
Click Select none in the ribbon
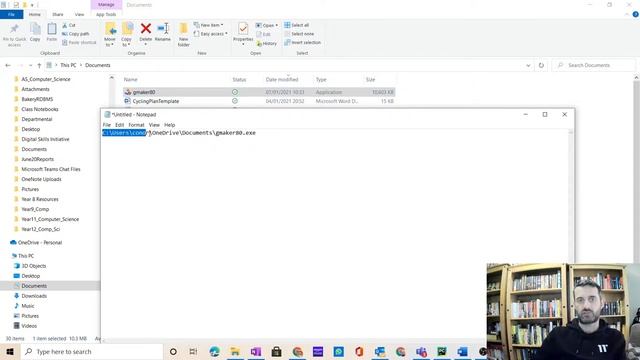(x=299, y=34)
